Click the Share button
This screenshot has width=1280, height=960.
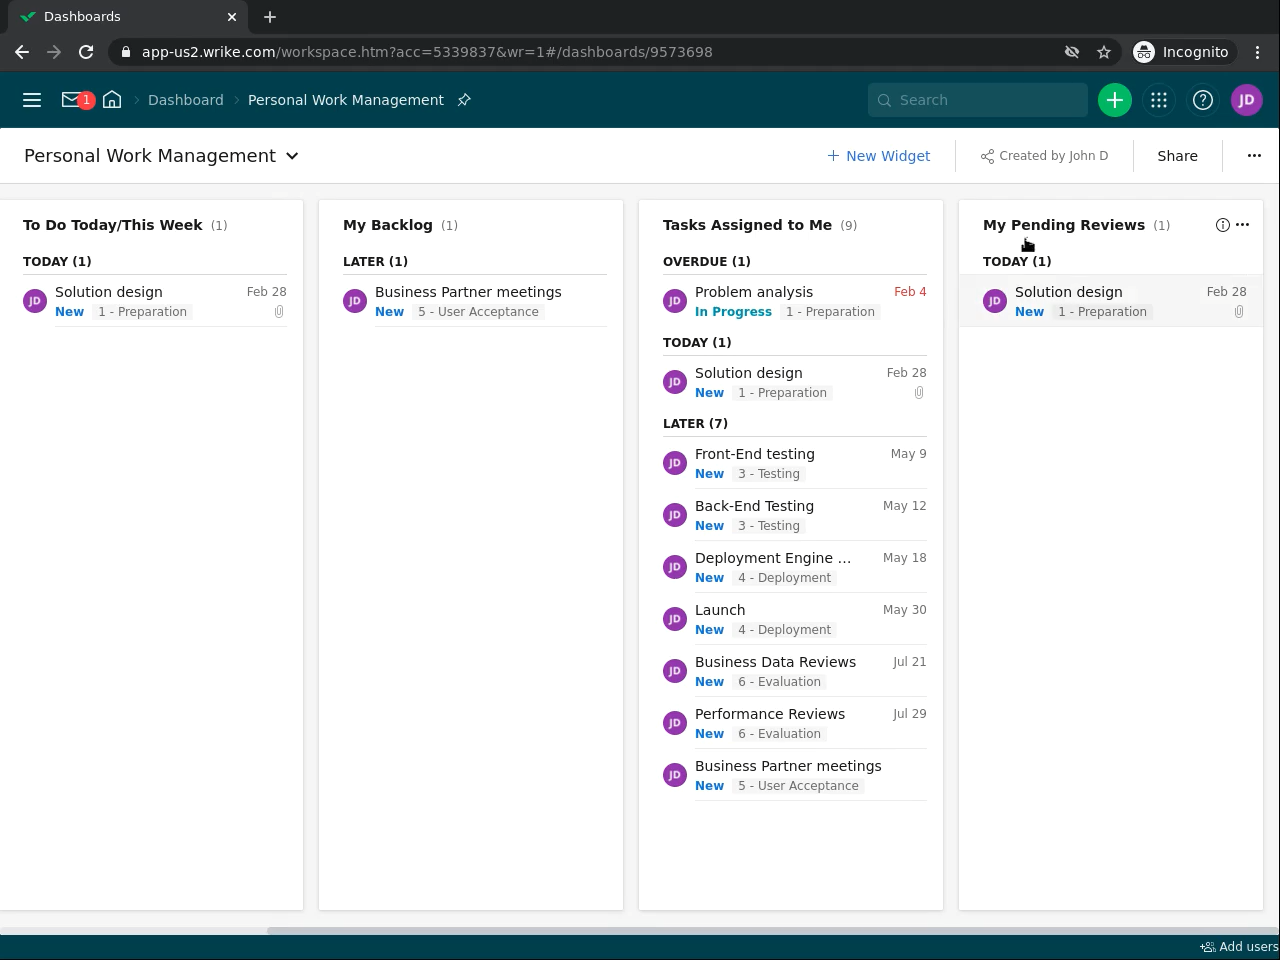point(1177,156)
